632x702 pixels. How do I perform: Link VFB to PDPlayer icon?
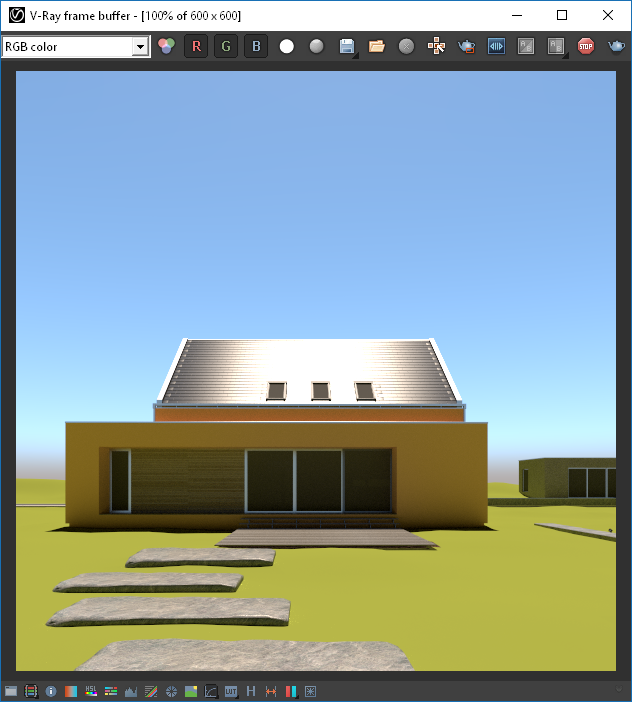click(x=496, y=46)
